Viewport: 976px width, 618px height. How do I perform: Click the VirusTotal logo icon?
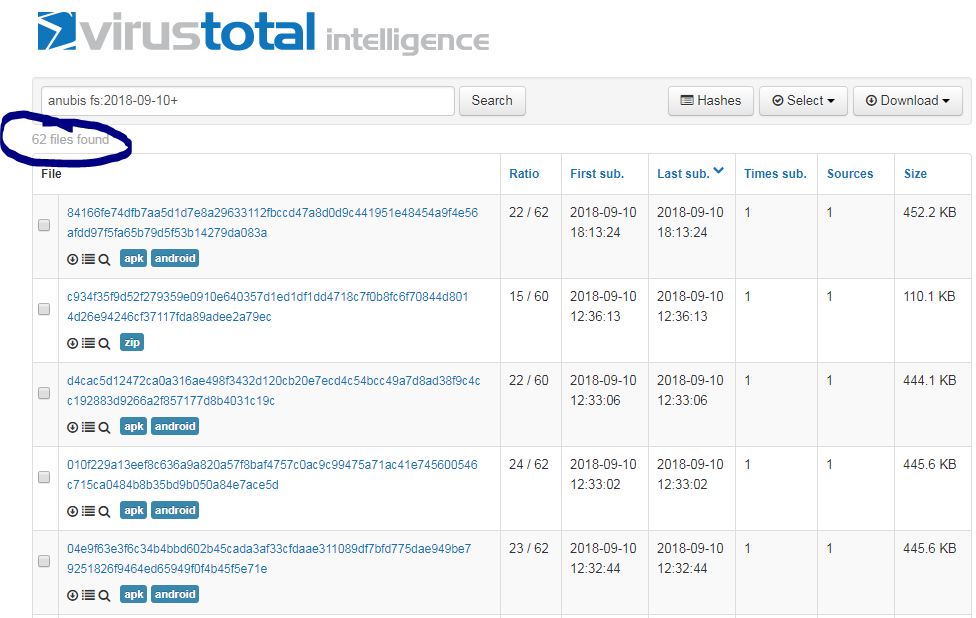click(57, 30)
